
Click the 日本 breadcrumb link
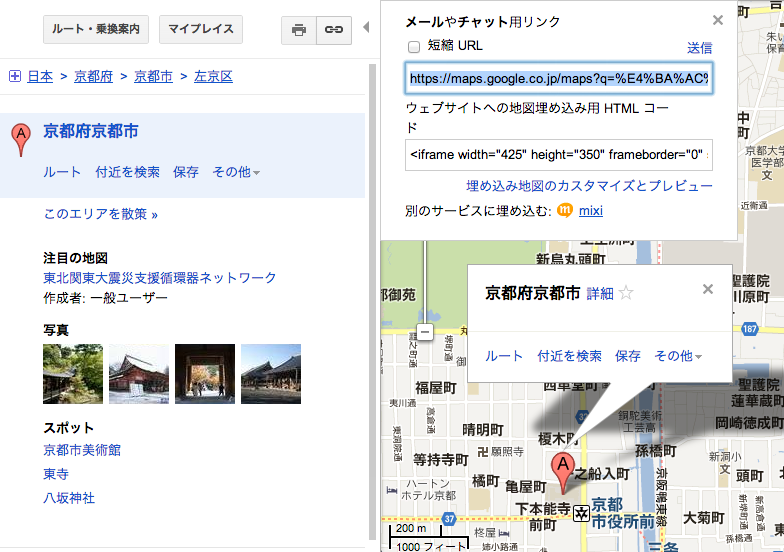pos(40,76)
